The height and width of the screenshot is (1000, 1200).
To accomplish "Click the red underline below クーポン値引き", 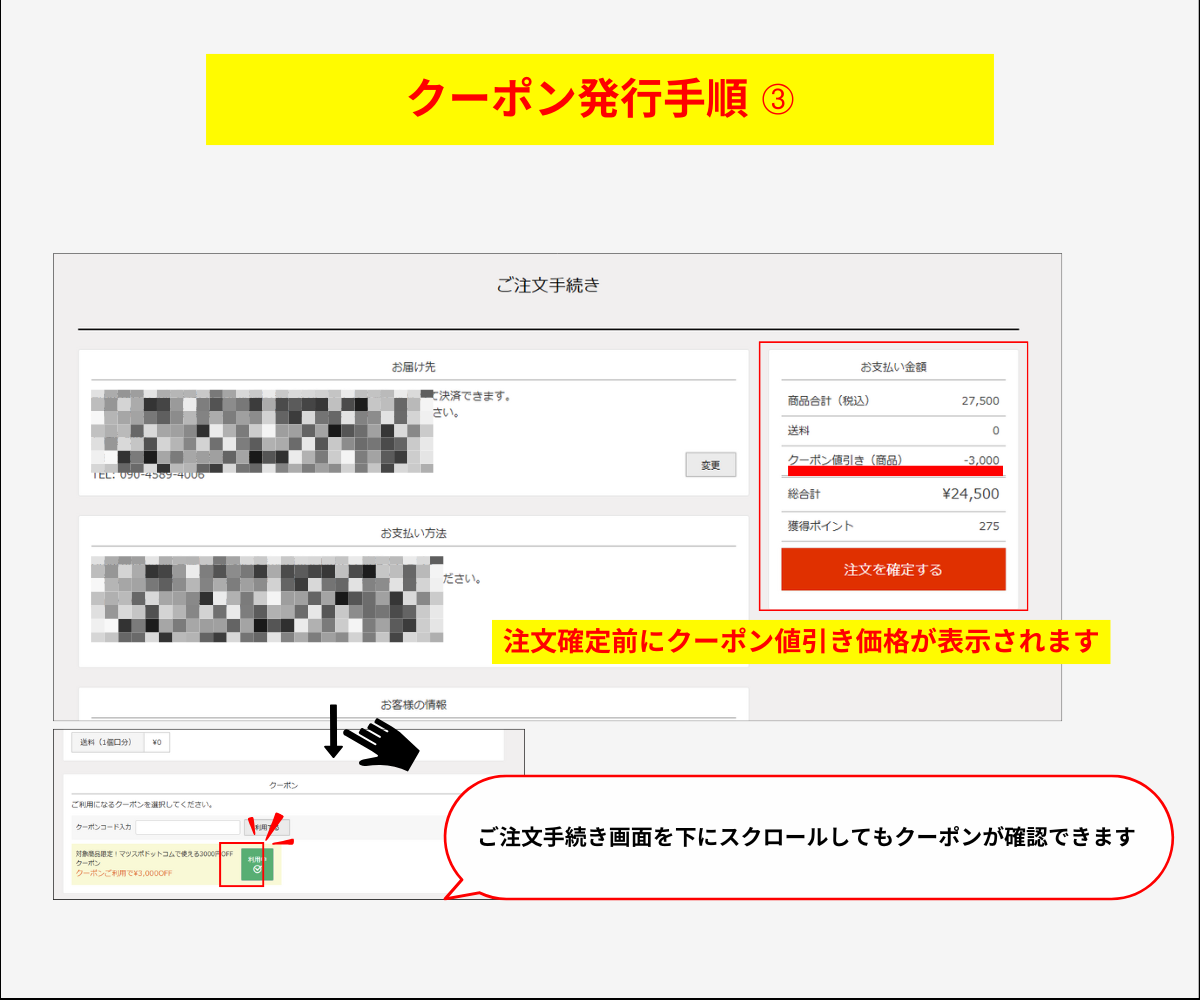I will pos(895,470).
